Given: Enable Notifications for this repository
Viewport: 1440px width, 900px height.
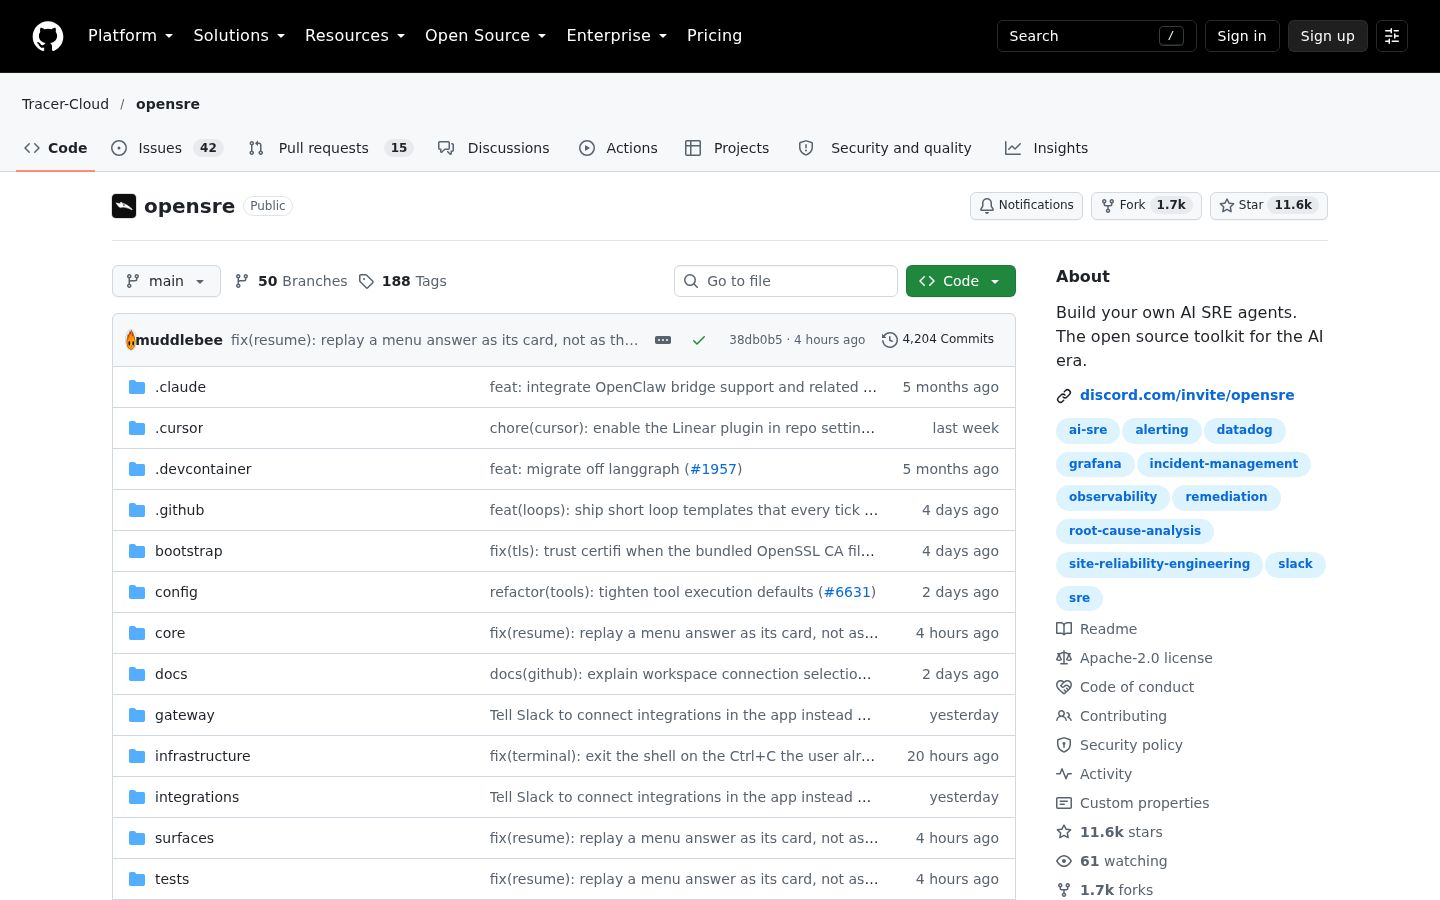Looking at the screenshot, I should (x=1026, y=206).
